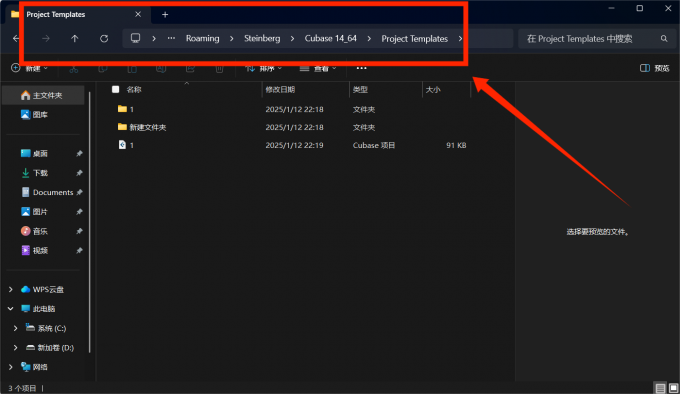Screen dimensions: 680x394
Task: Expand the WPS云盘 tree node
Action: pyautogui.click(x=11, y=289)
